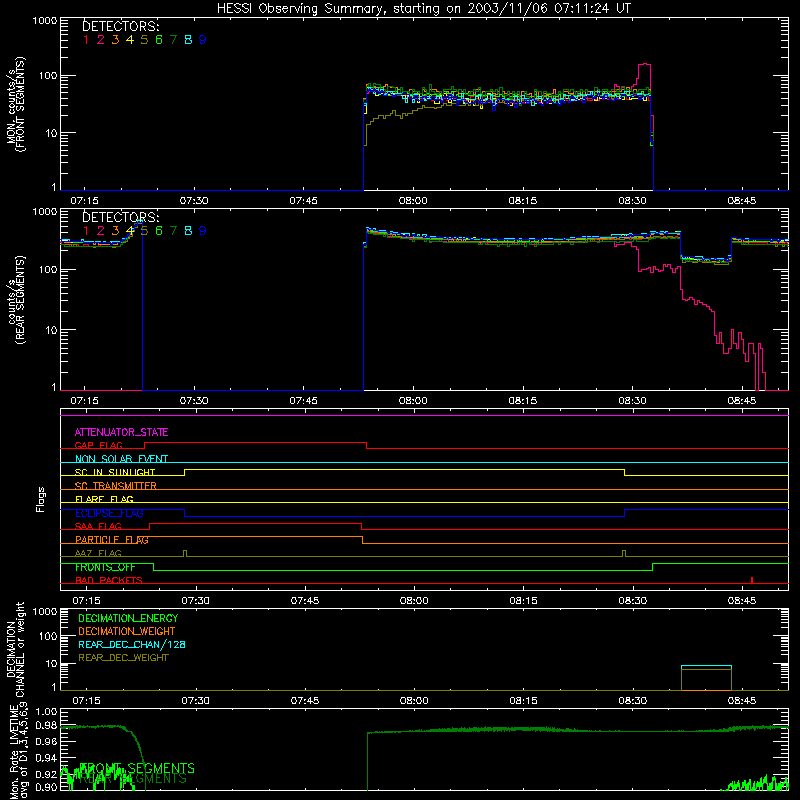
Task: Click olive detector number 5 in the front segments legend
Action: coord(144,40)
